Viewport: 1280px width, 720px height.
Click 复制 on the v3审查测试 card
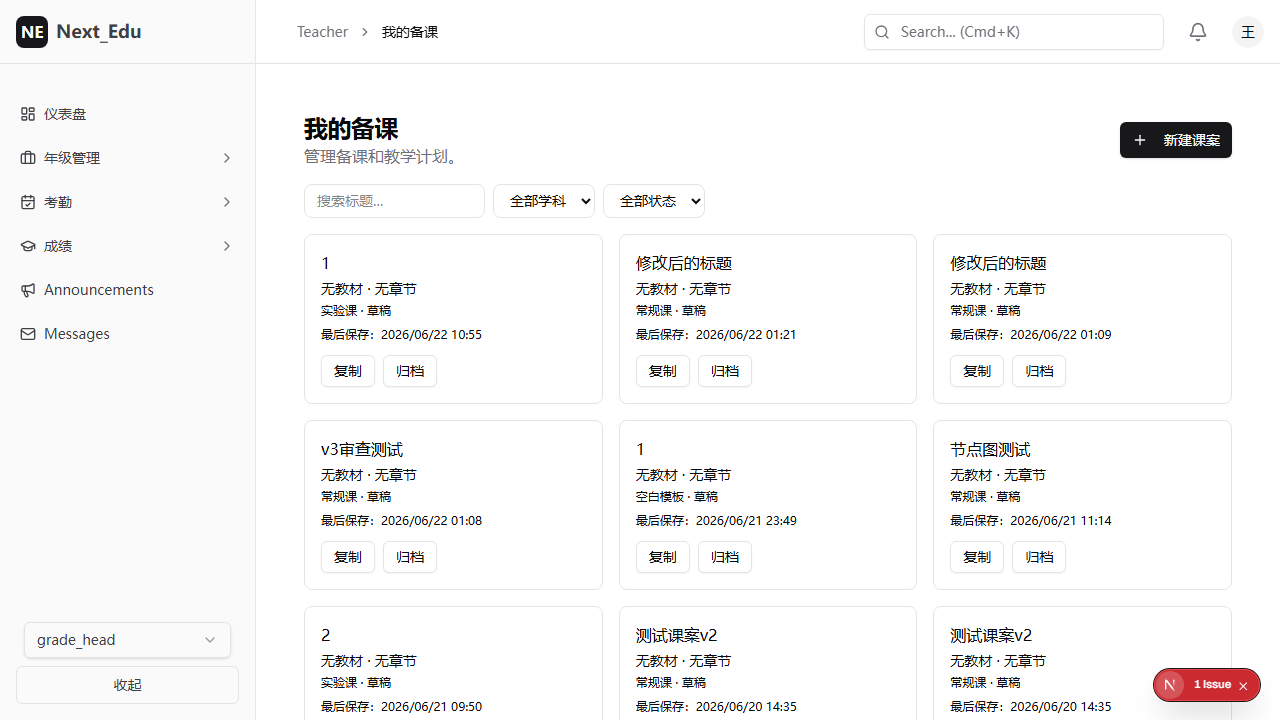[348, 557]
